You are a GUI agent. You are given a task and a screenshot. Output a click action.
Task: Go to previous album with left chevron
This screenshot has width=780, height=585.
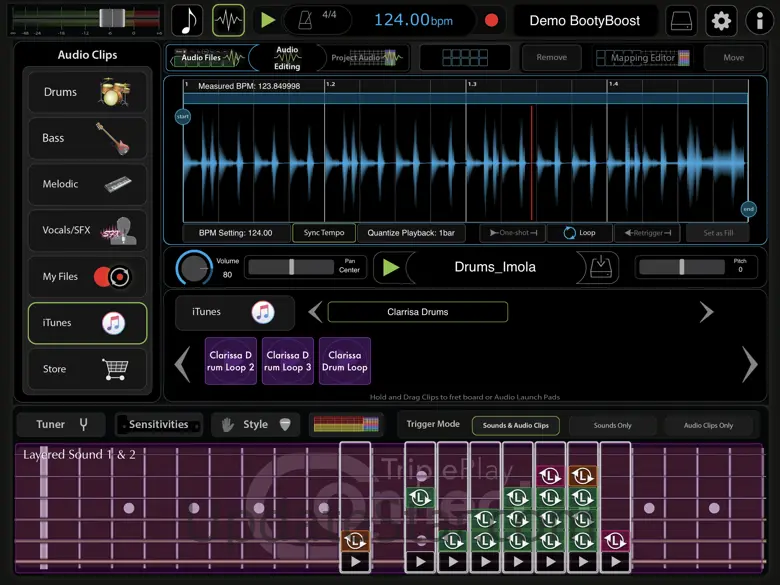tap(315, 312)
